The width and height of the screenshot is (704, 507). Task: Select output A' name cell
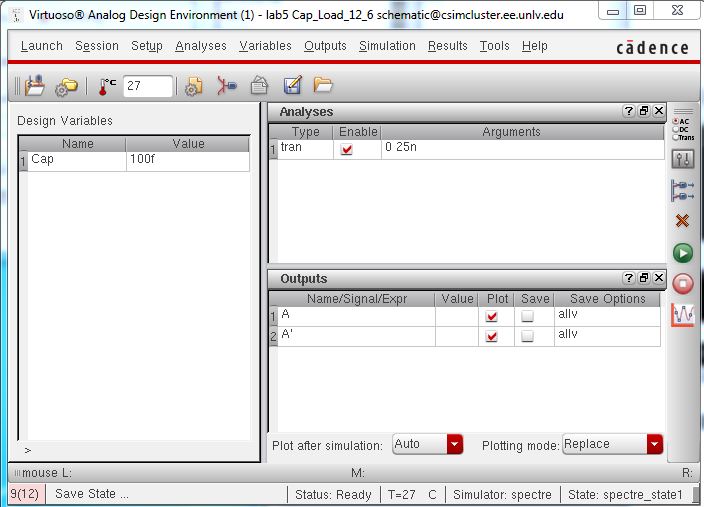coord(356,336)
